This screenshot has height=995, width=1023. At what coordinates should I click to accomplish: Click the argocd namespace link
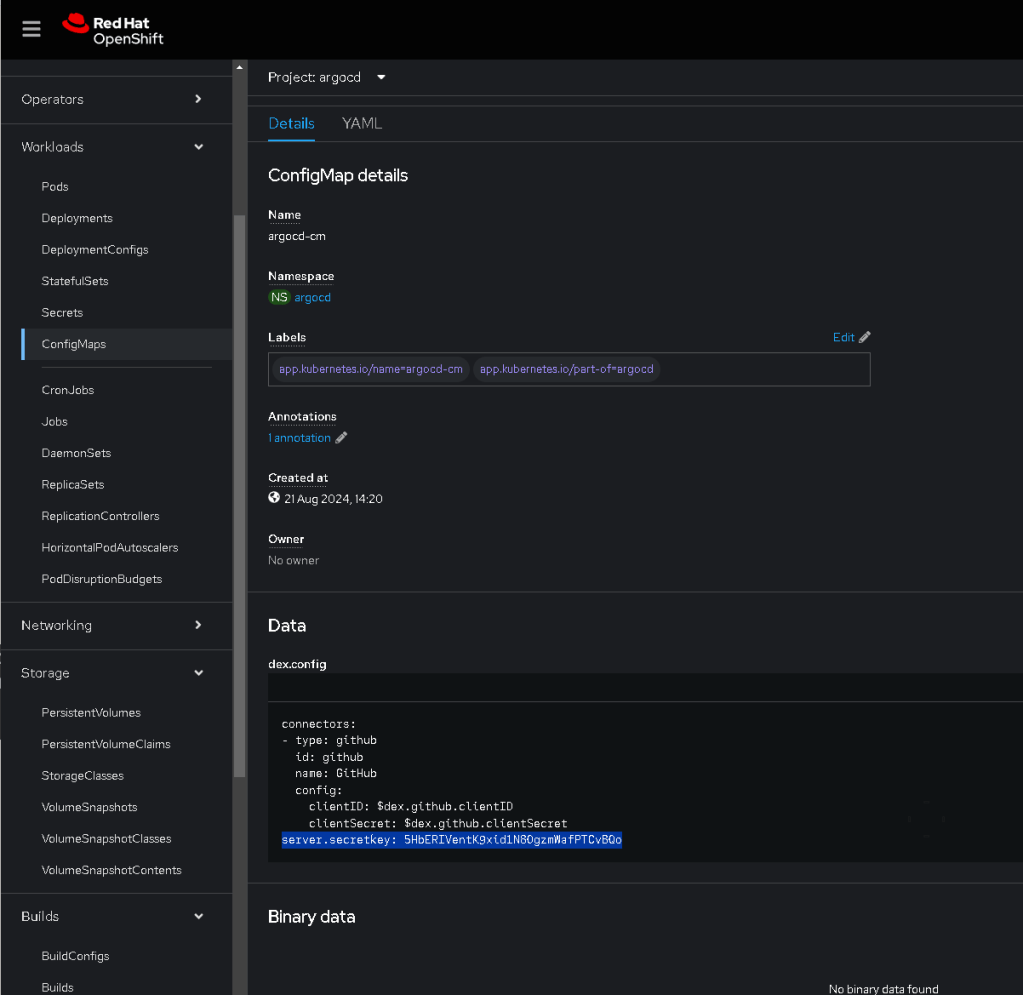coord(313,298)
